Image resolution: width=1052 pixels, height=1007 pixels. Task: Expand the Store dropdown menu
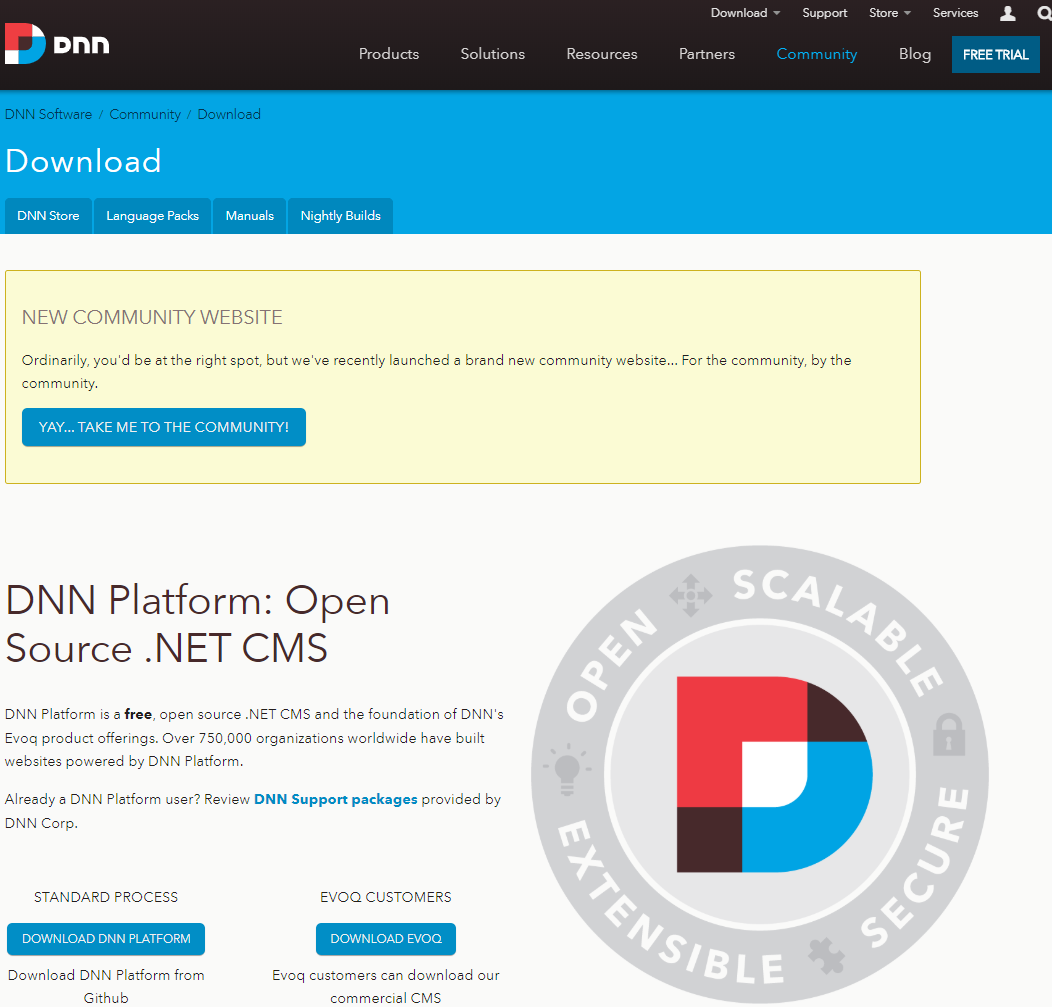coord(890,13)
